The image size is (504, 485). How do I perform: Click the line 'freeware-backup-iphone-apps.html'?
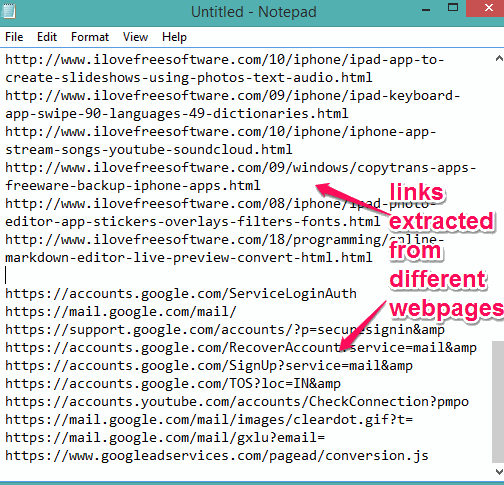click(133, 186)
